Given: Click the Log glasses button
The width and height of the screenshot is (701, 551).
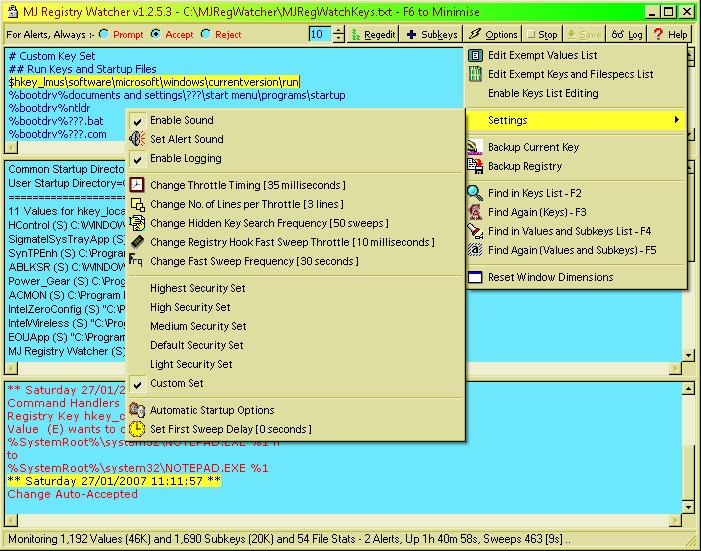Looking at the screenshot, I should tap(627, 34).
